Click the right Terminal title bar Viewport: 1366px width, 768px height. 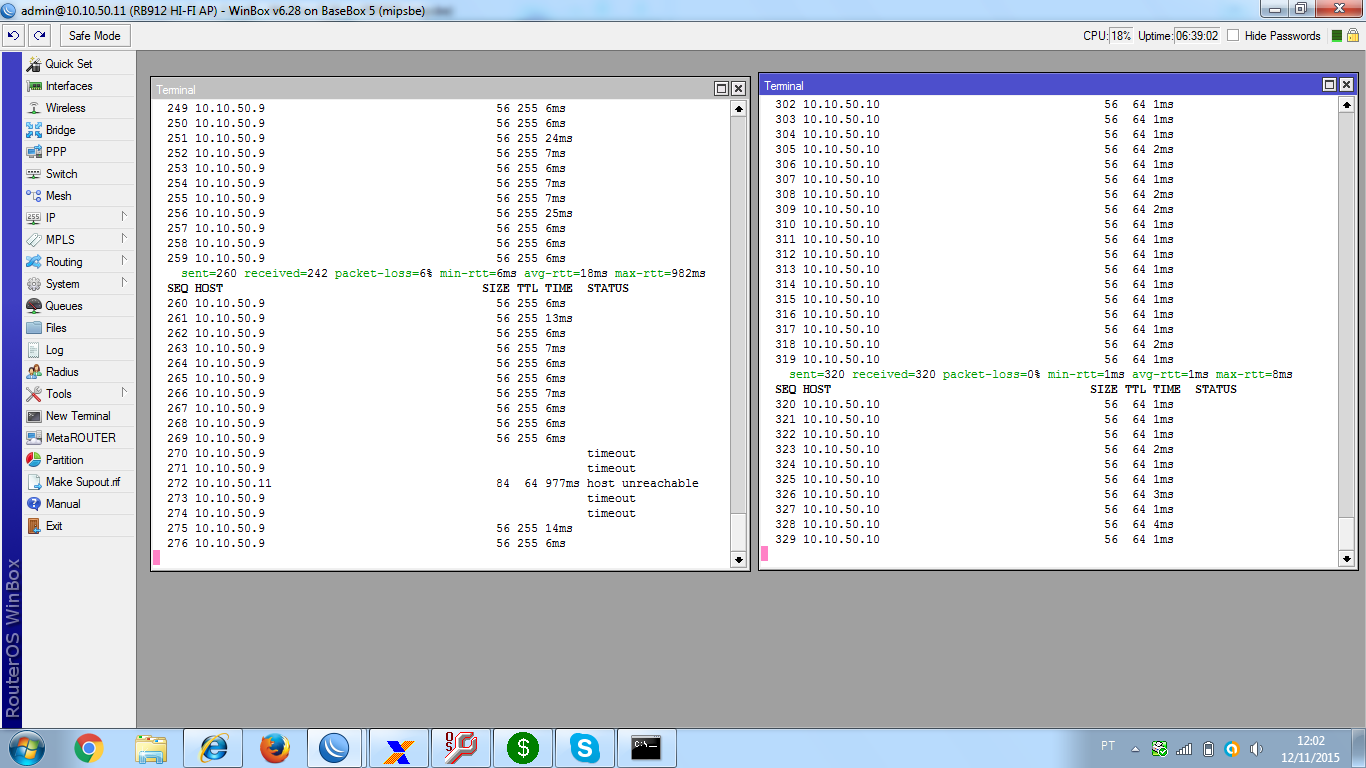(x=1040, y=85)
